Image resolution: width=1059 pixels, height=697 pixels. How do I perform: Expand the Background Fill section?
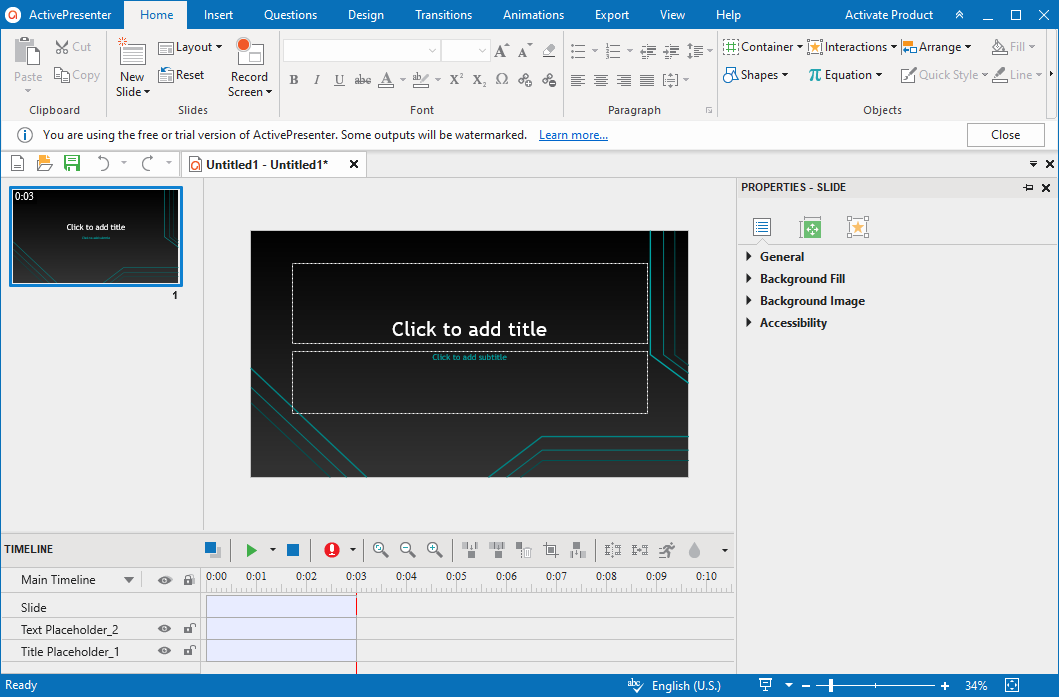coord(802,279)
